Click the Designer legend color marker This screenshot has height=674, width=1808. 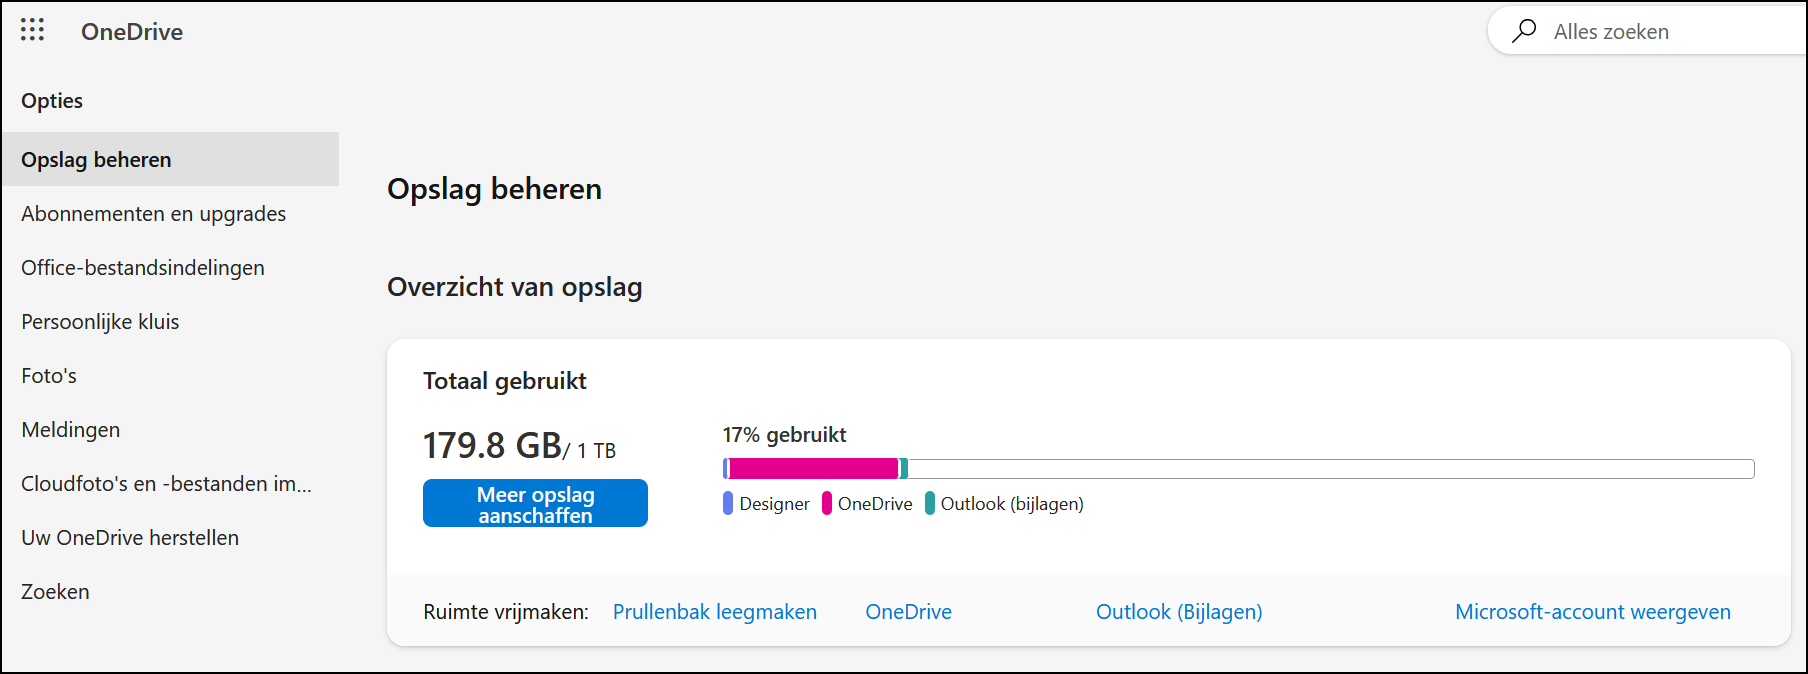point(727,503)
